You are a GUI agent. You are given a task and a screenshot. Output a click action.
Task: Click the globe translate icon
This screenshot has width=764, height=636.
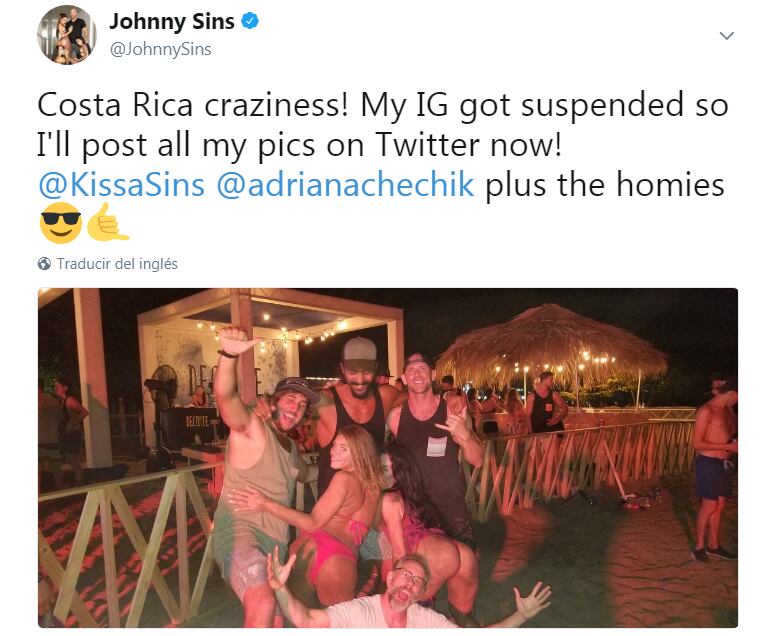pyautogui.click(x=44, y=264)
